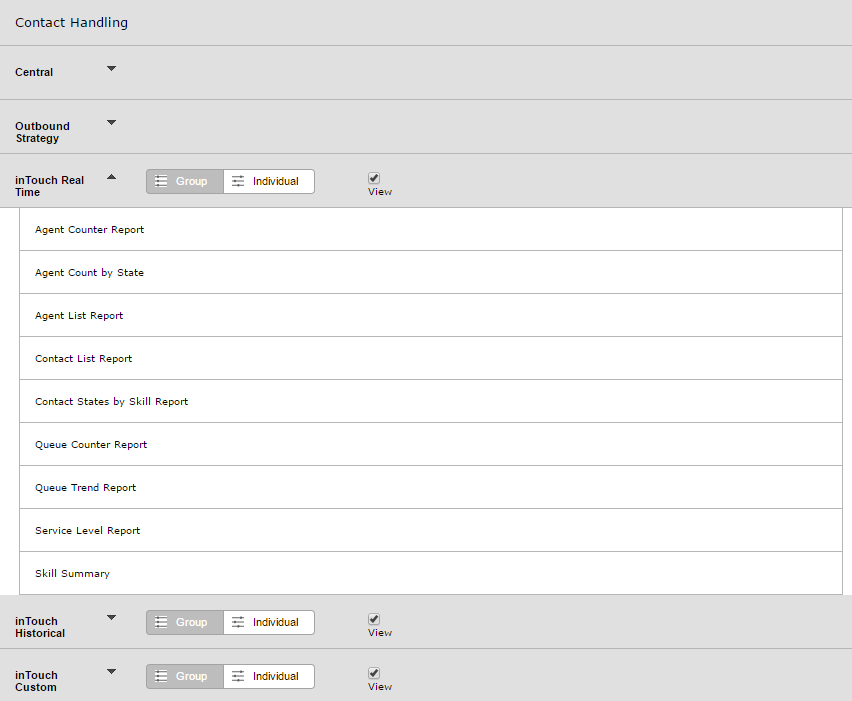
Task: Select the Queue Trend Report row
Action: pos(431,487)
